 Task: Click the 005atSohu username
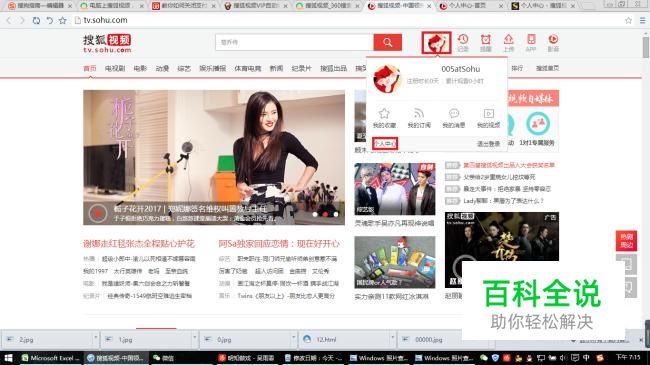tap(461, 69)
